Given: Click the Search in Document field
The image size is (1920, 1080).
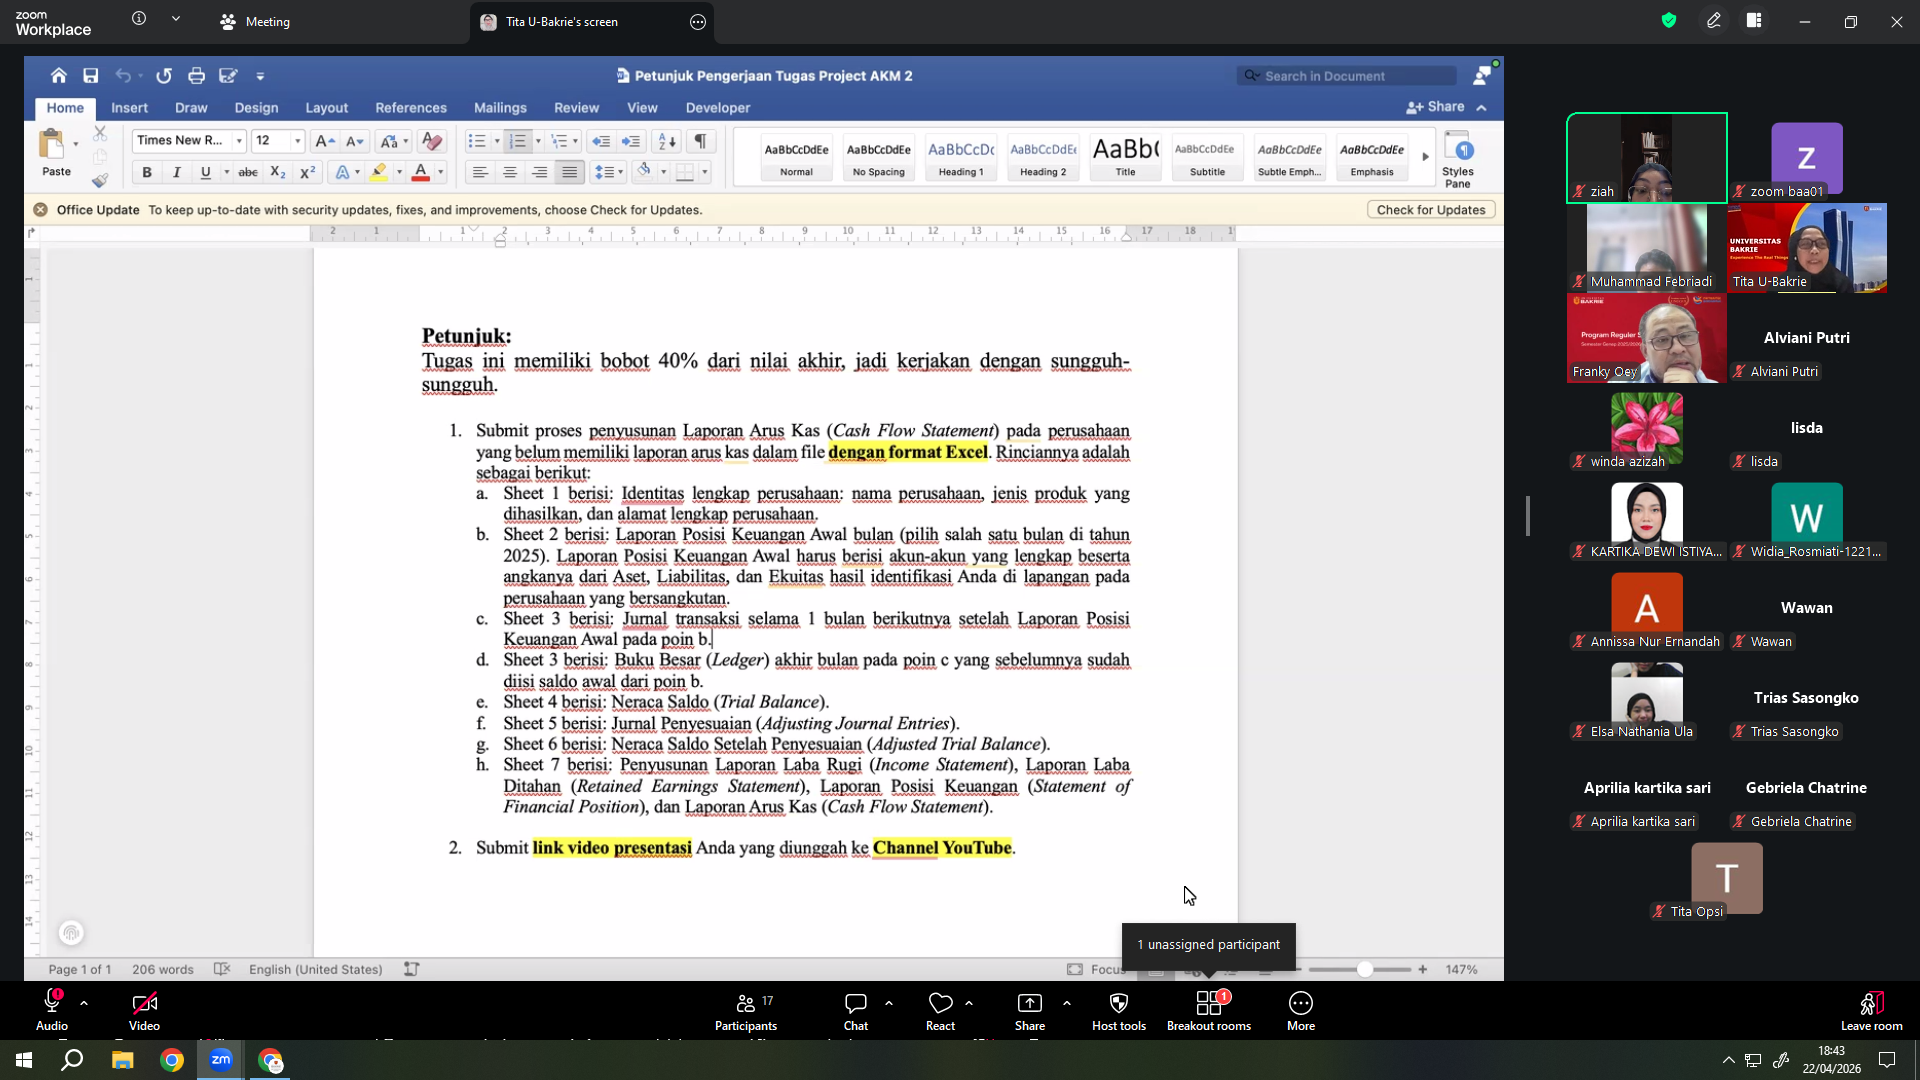Looking at the screenshot, I should pyautogui.click(x=1346, y=76).
